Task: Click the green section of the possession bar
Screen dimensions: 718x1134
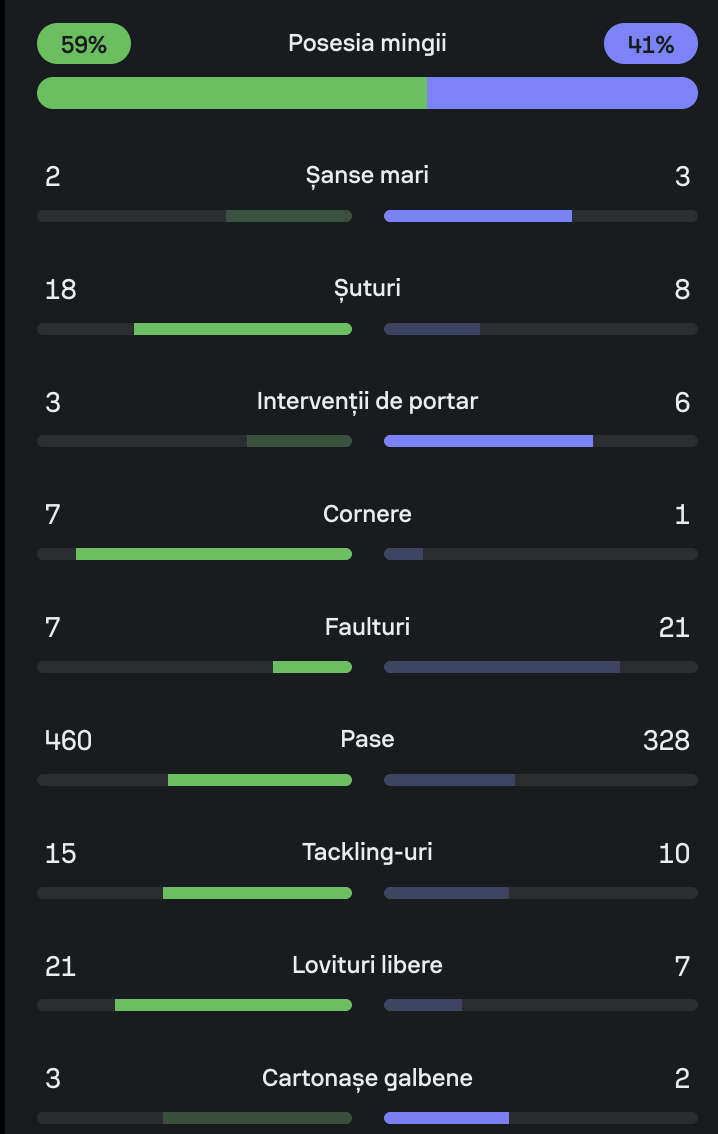Action: (232, 93)
